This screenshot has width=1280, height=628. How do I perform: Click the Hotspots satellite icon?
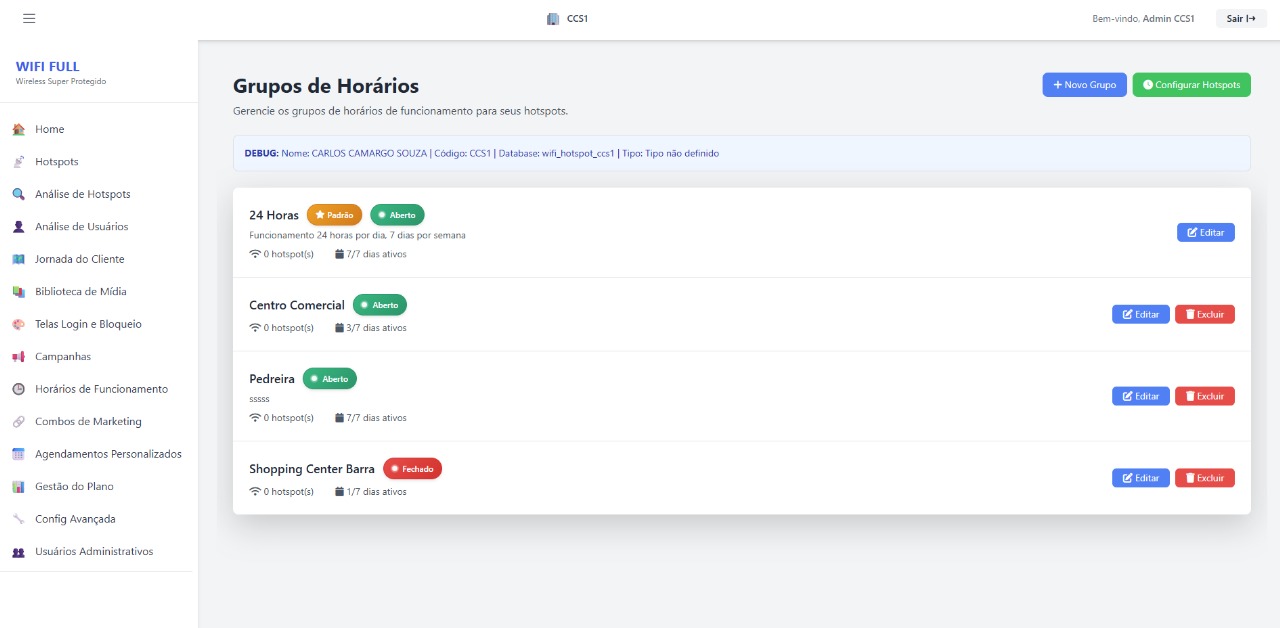(18, 162)
